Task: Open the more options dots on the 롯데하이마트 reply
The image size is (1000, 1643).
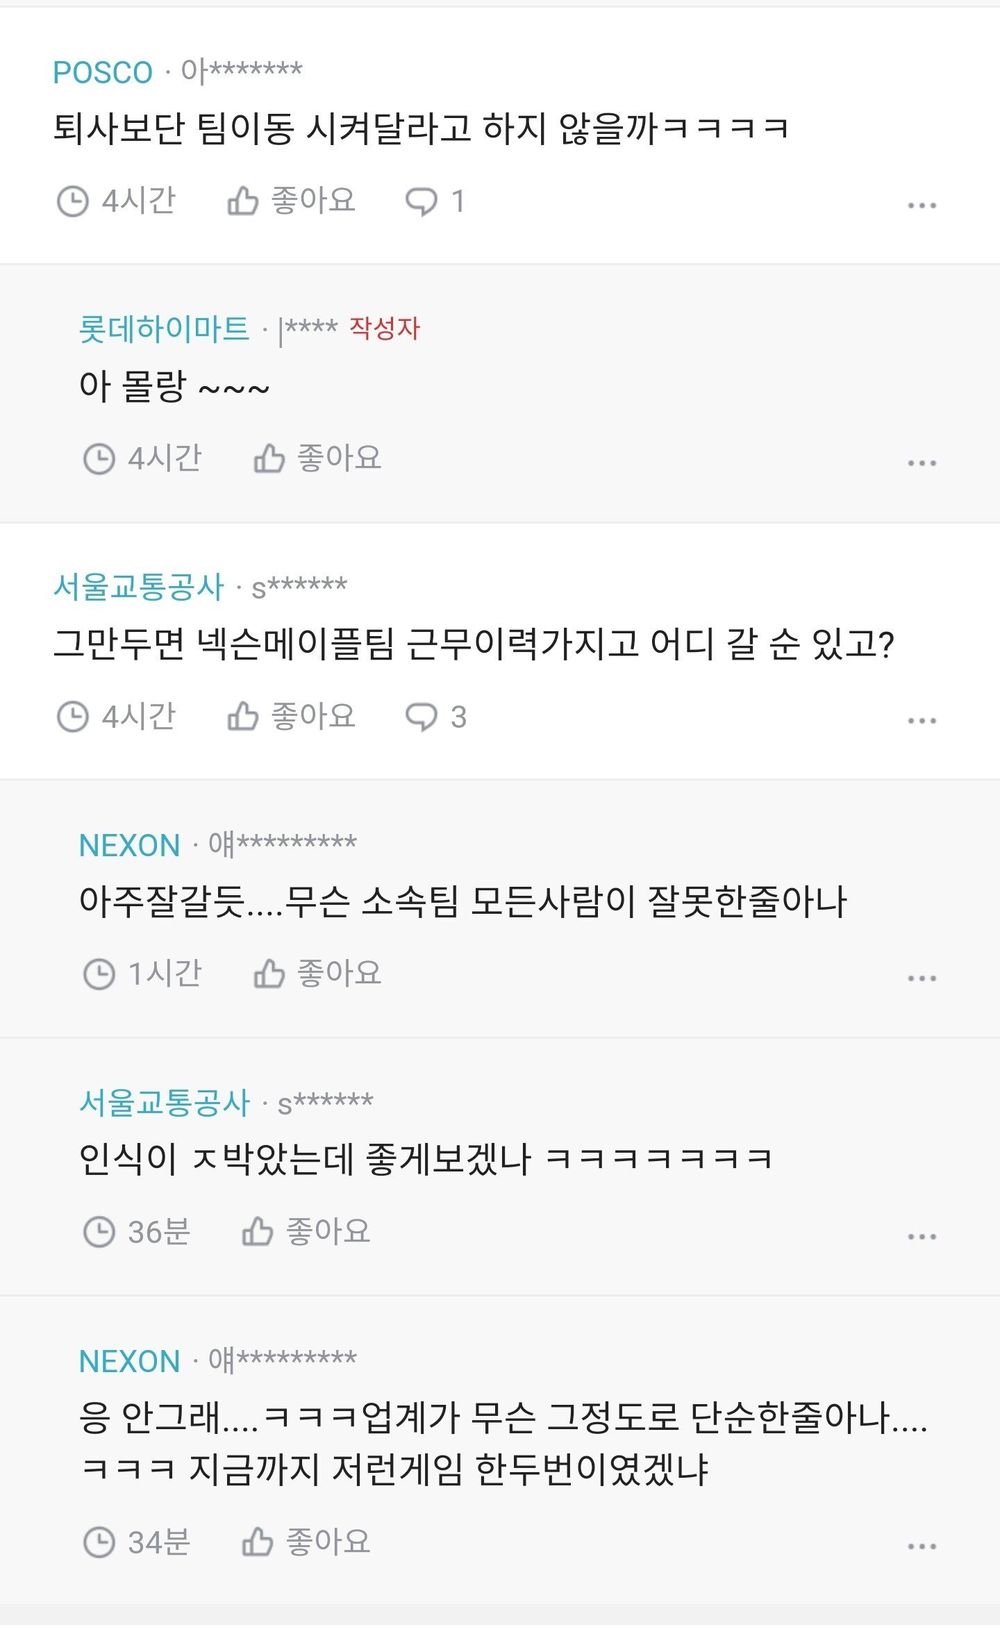Action: (921, 463)
